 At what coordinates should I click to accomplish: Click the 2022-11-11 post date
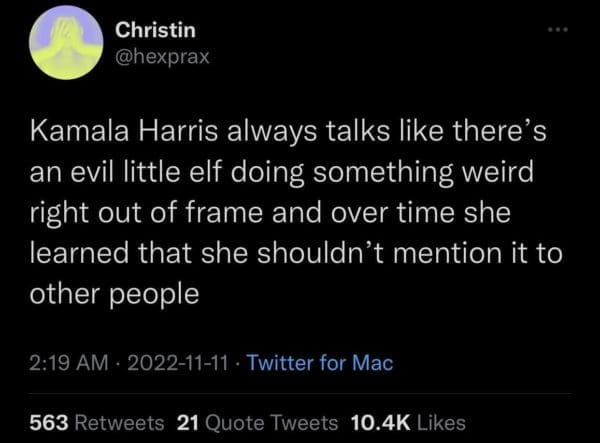pyautogui.click(x=188, y=363)
